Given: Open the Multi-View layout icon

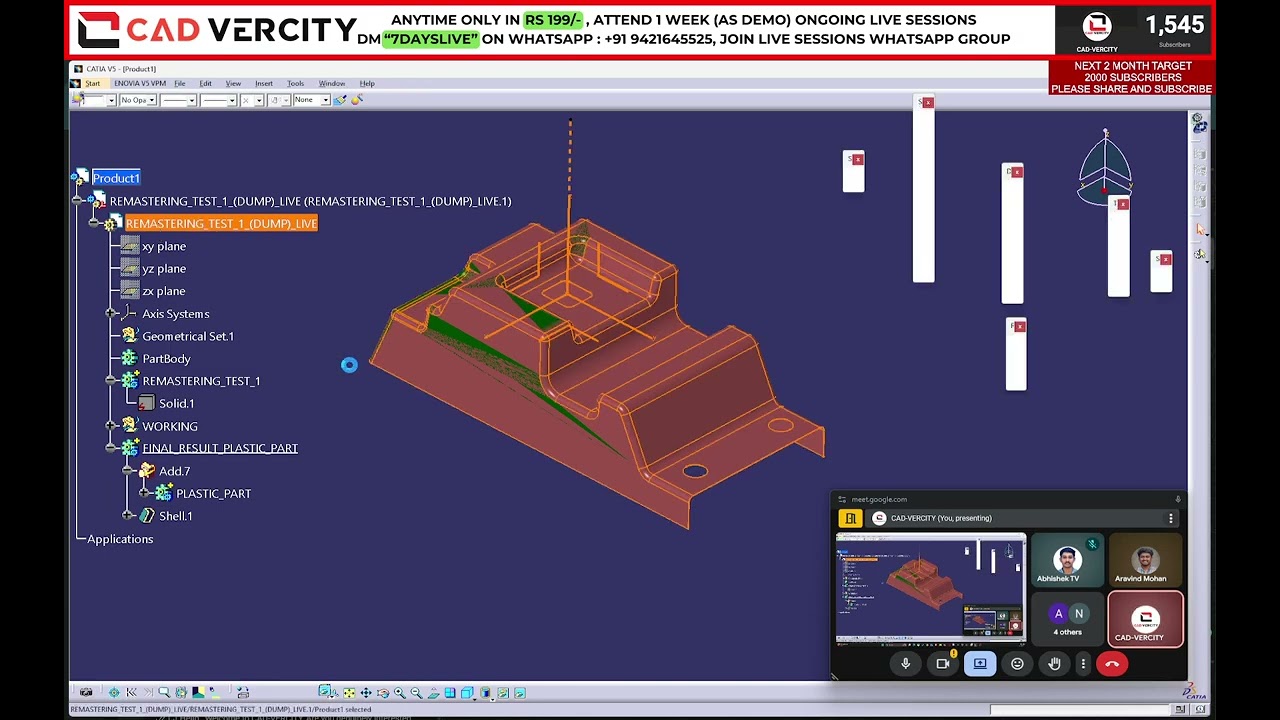Looking at the screenshot, I should (450, 692).
